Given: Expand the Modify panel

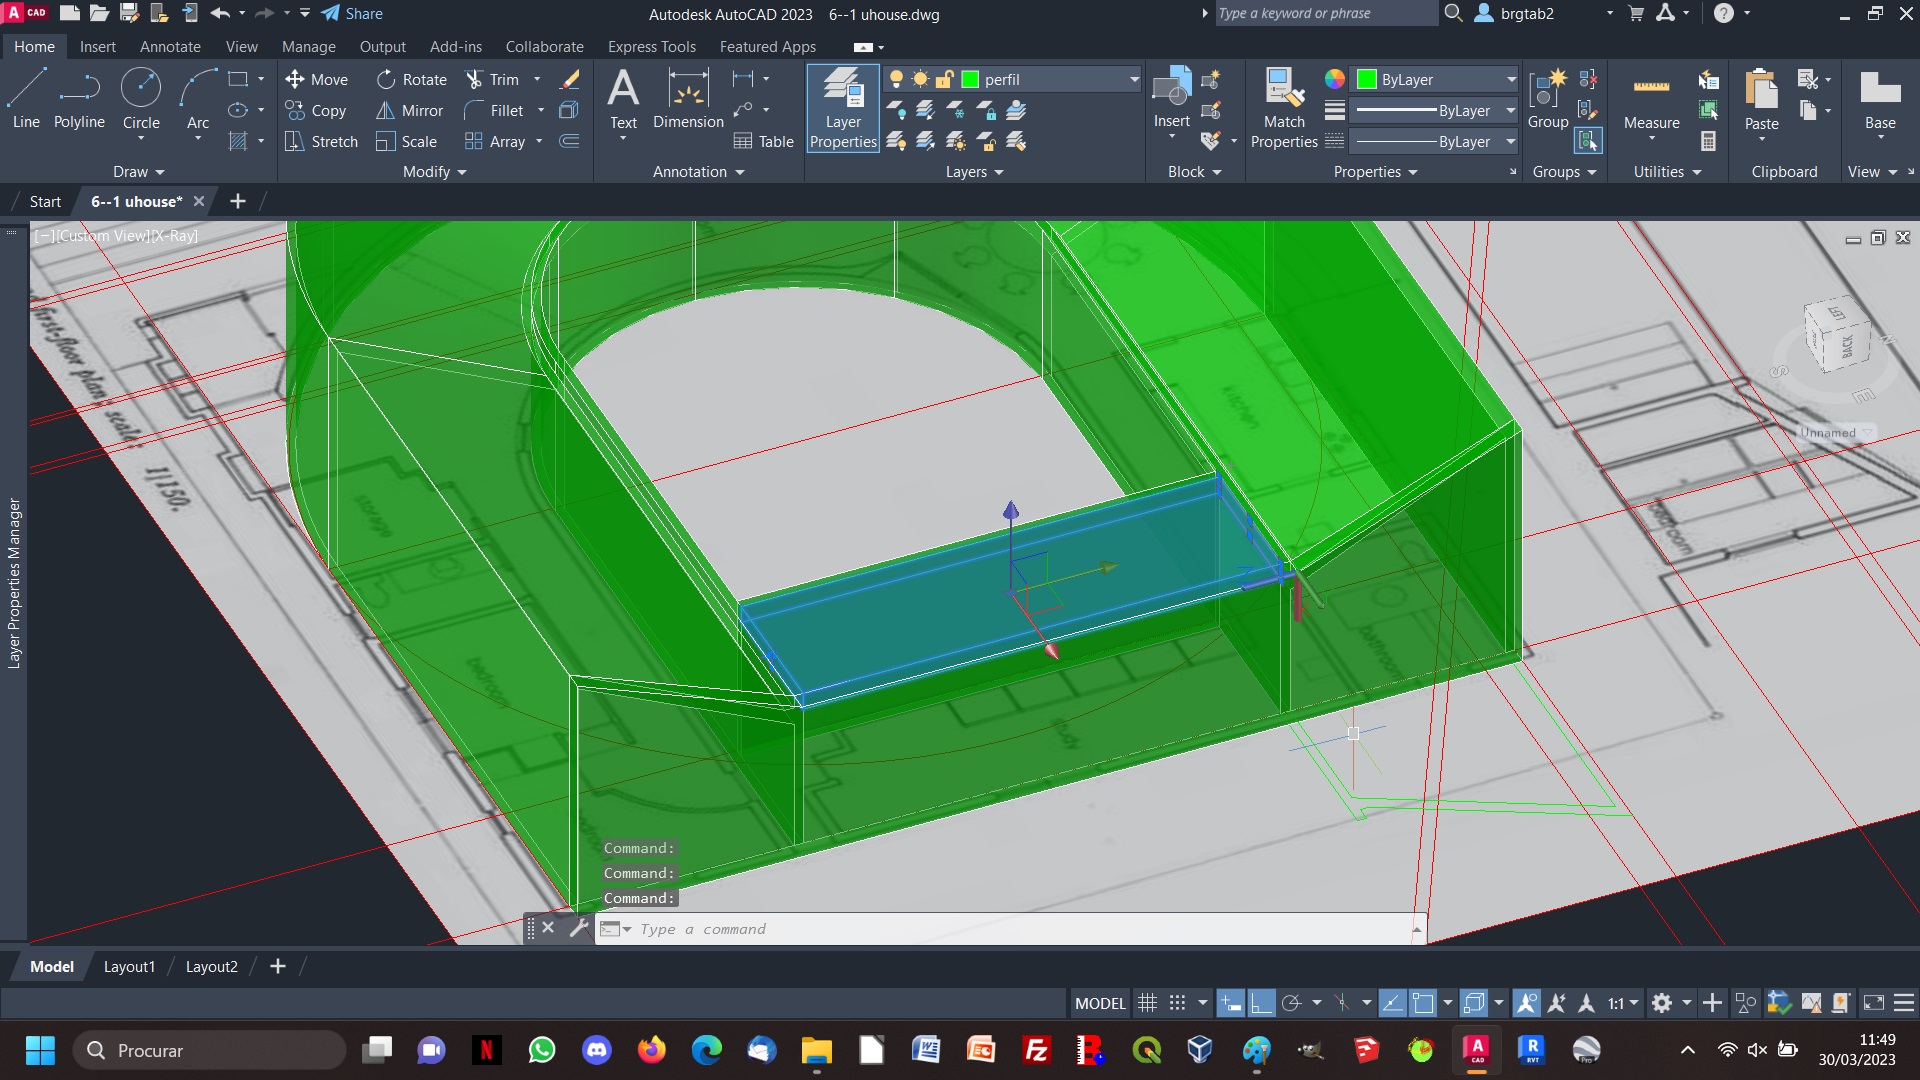Looking at the screenshot, I should (434, 171).
